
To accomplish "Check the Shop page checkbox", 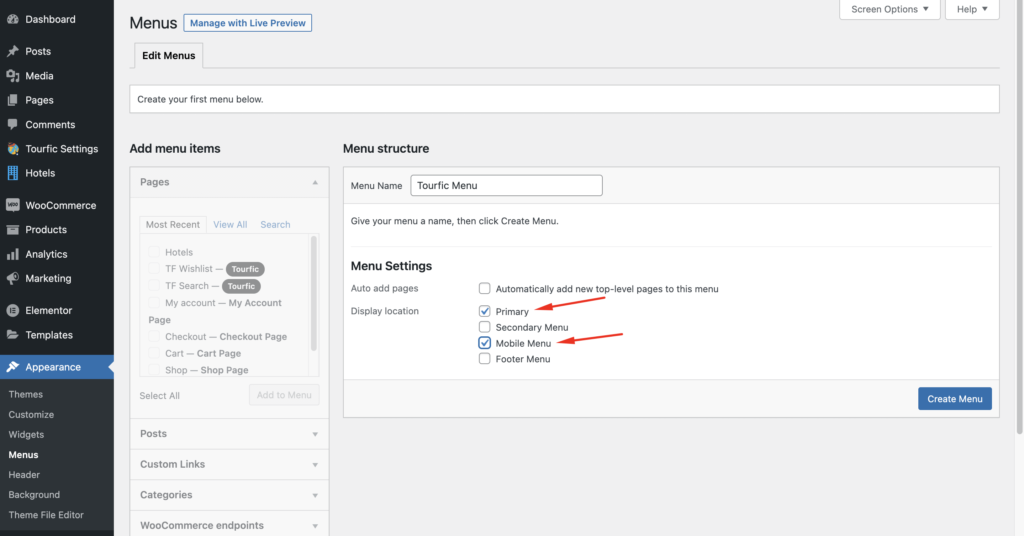I will 154,370.
